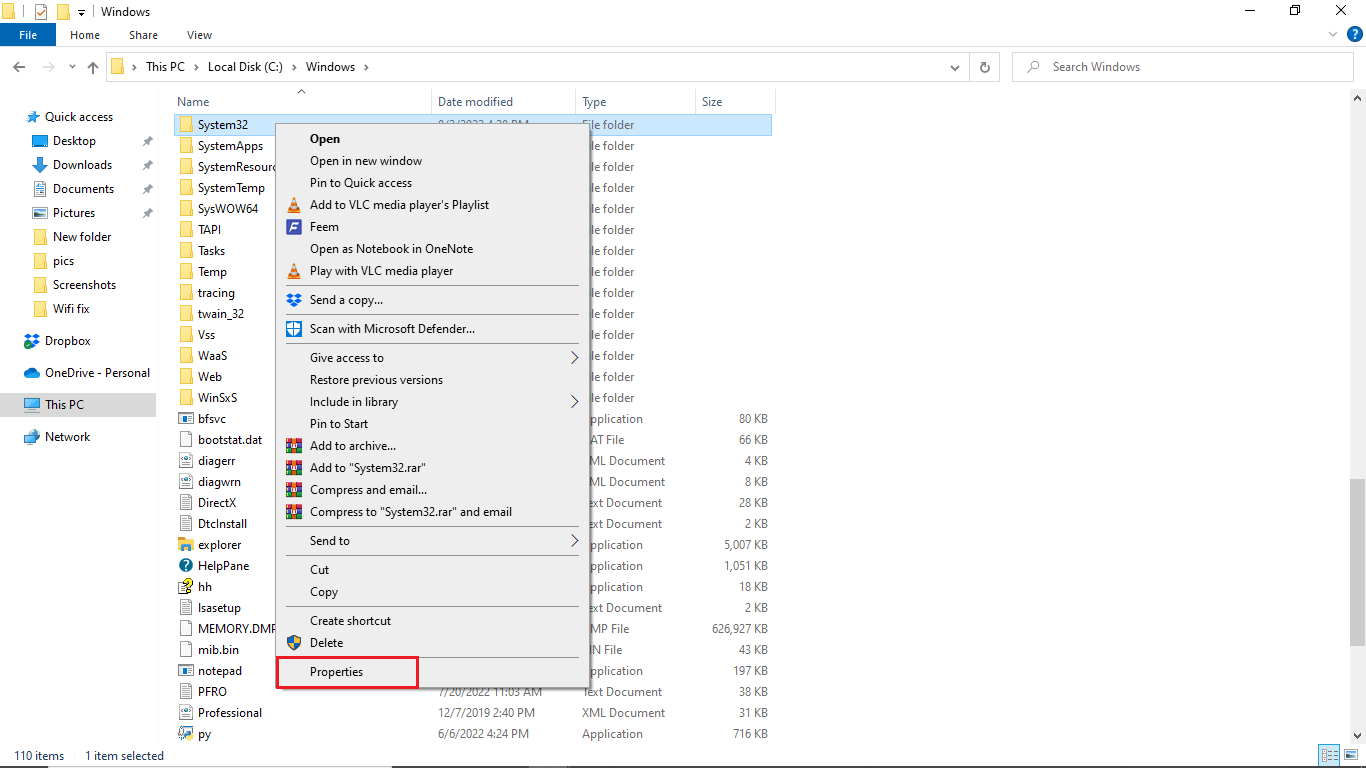Image resolution: width=1366 pixels, height=768 pixels.
Task: Open Documents in Quick access
Action: 84,189
